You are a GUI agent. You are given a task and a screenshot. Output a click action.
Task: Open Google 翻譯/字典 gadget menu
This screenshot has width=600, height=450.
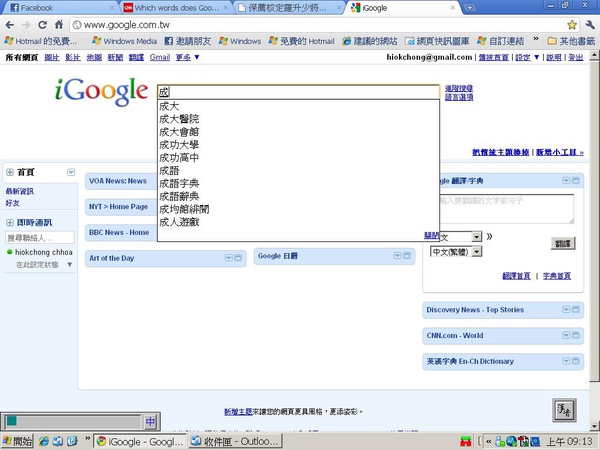pos(566,181)
